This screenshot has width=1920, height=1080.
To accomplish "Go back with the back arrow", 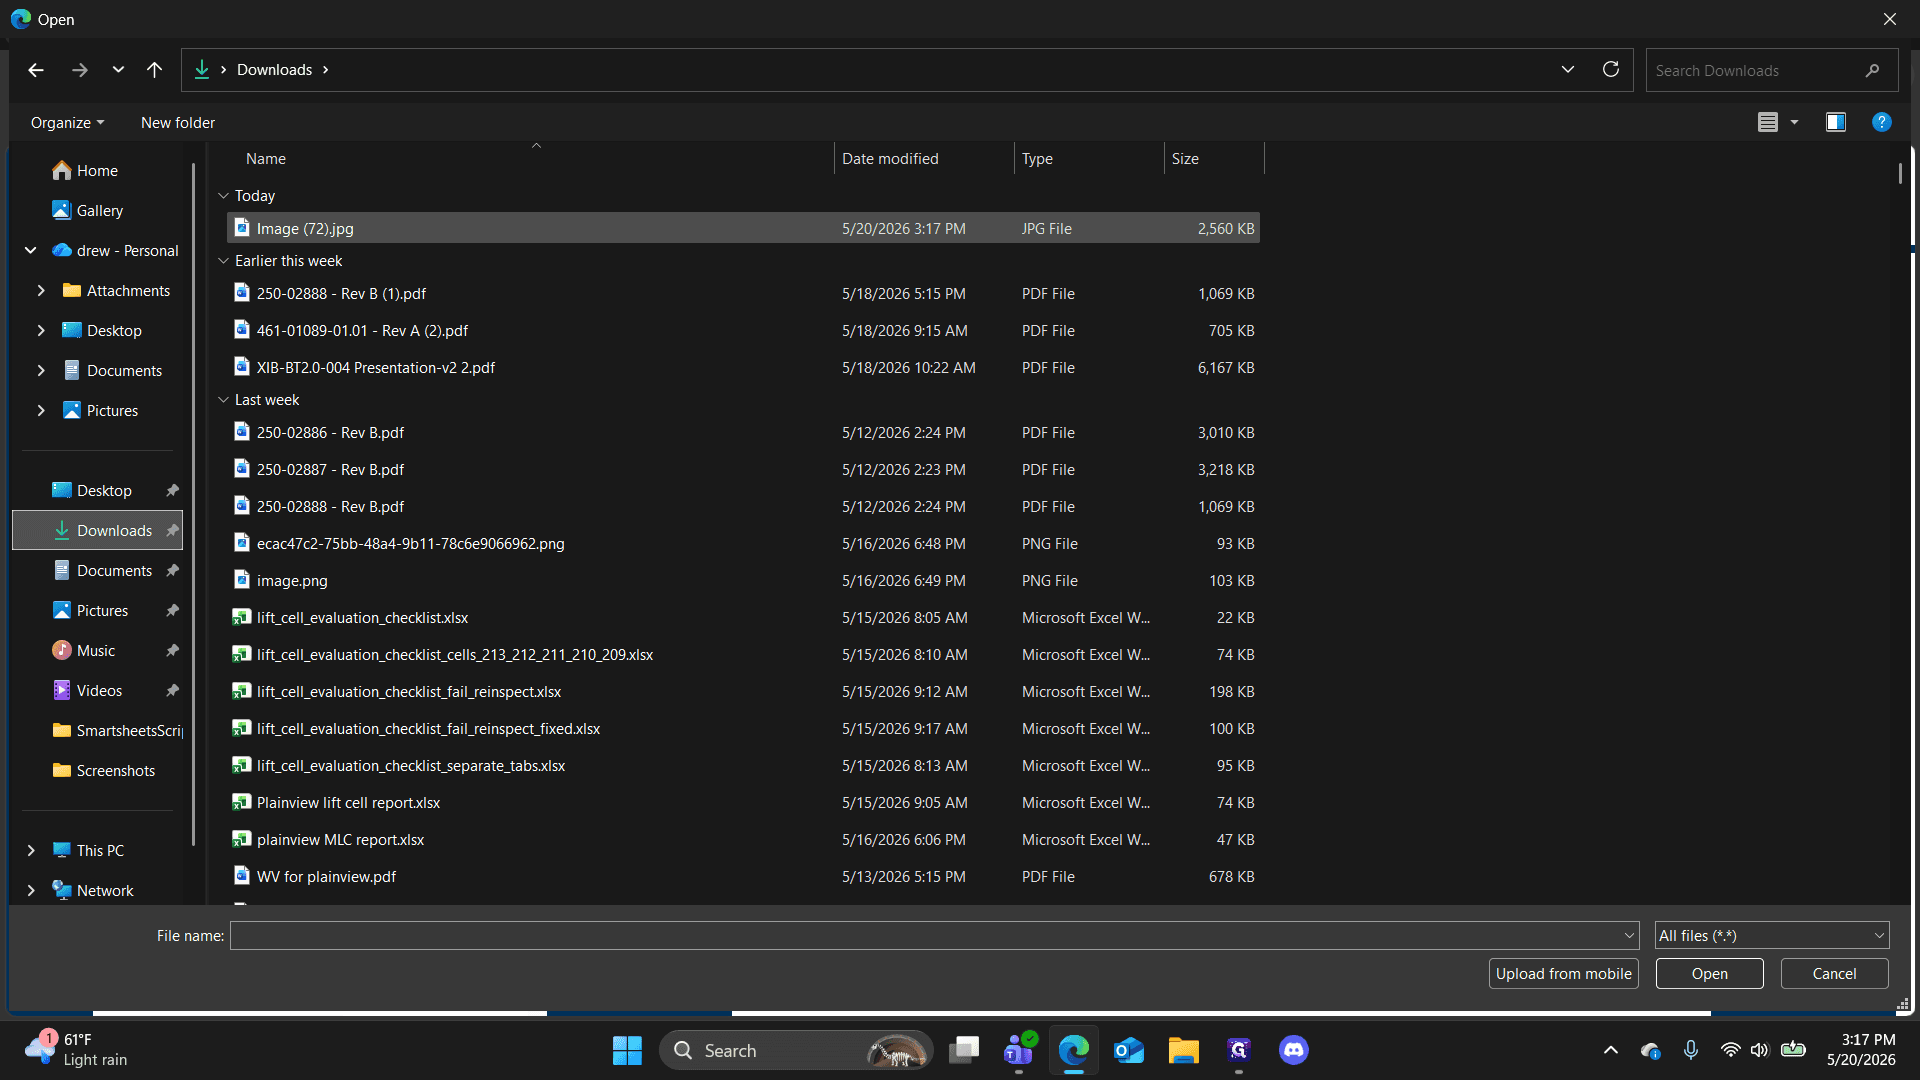I will 36,70.
